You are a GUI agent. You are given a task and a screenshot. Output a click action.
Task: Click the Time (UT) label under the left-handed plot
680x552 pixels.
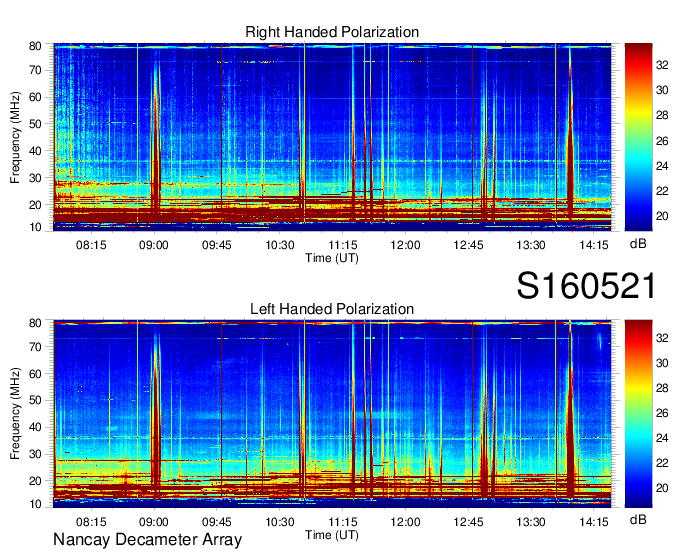click(x=332, y=535)
